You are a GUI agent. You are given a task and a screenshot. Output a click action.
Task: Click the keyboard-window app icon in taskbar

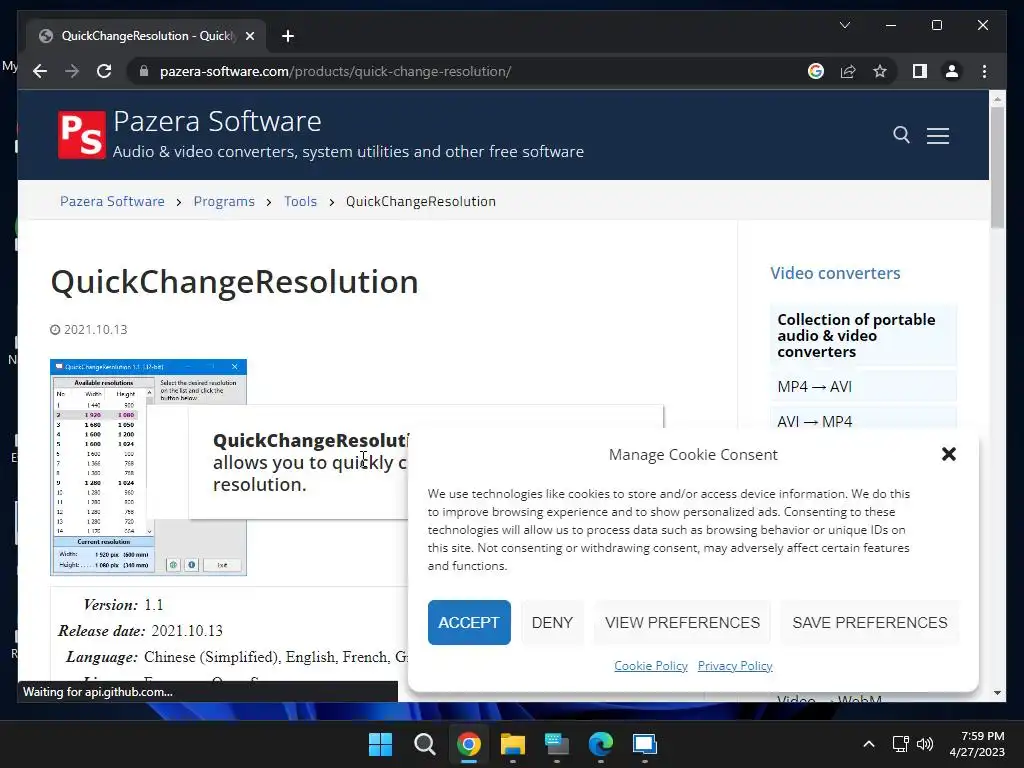(x=556, y=744)
